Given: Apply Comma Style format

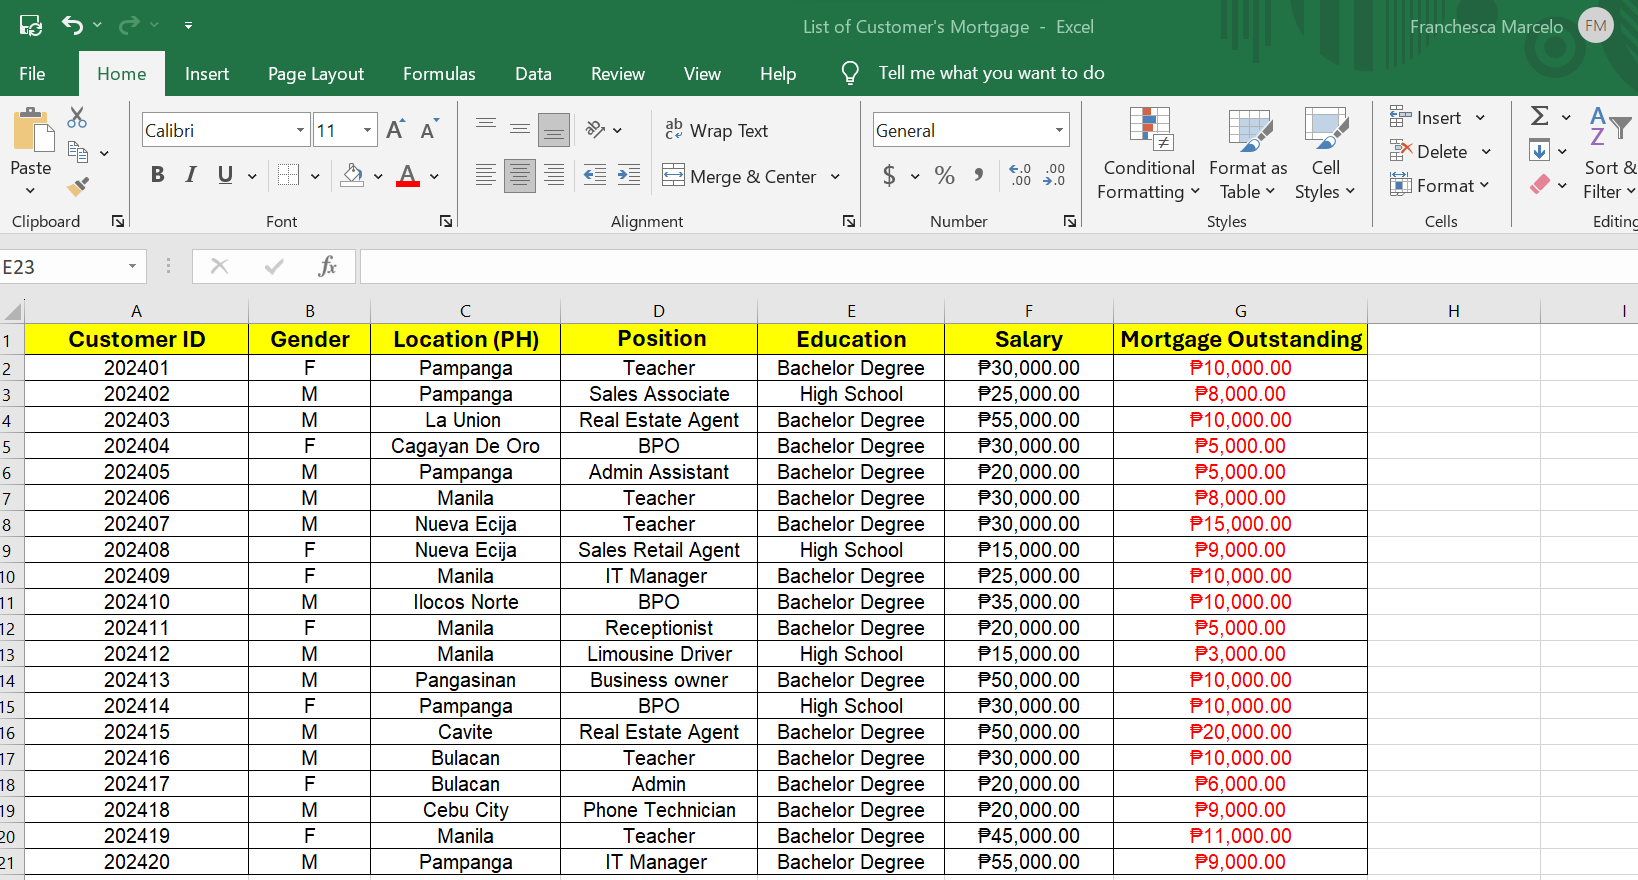Looking at the screenshot, I should click(979, 176).
